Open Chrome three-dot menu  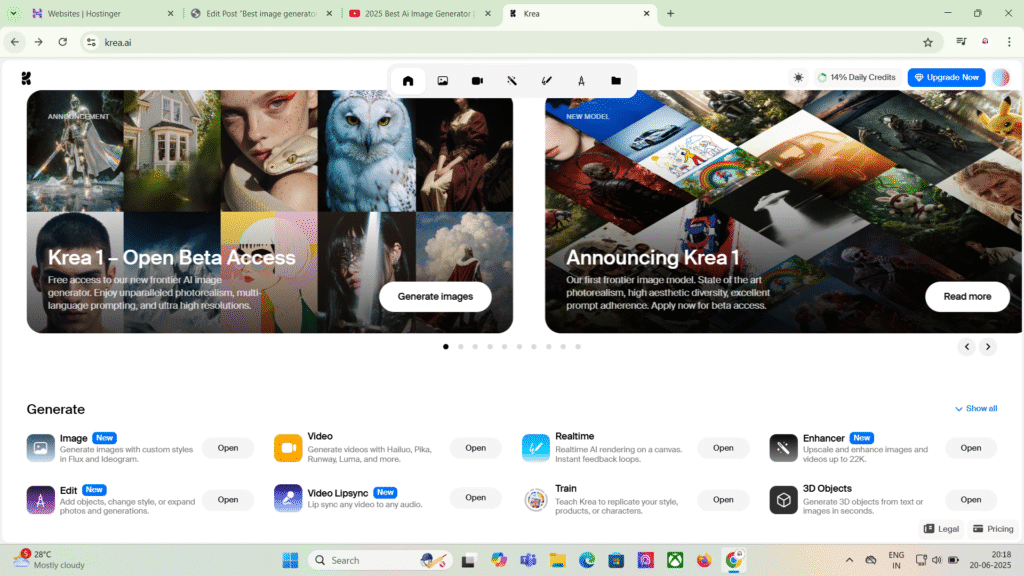(x=1009, y=42)
